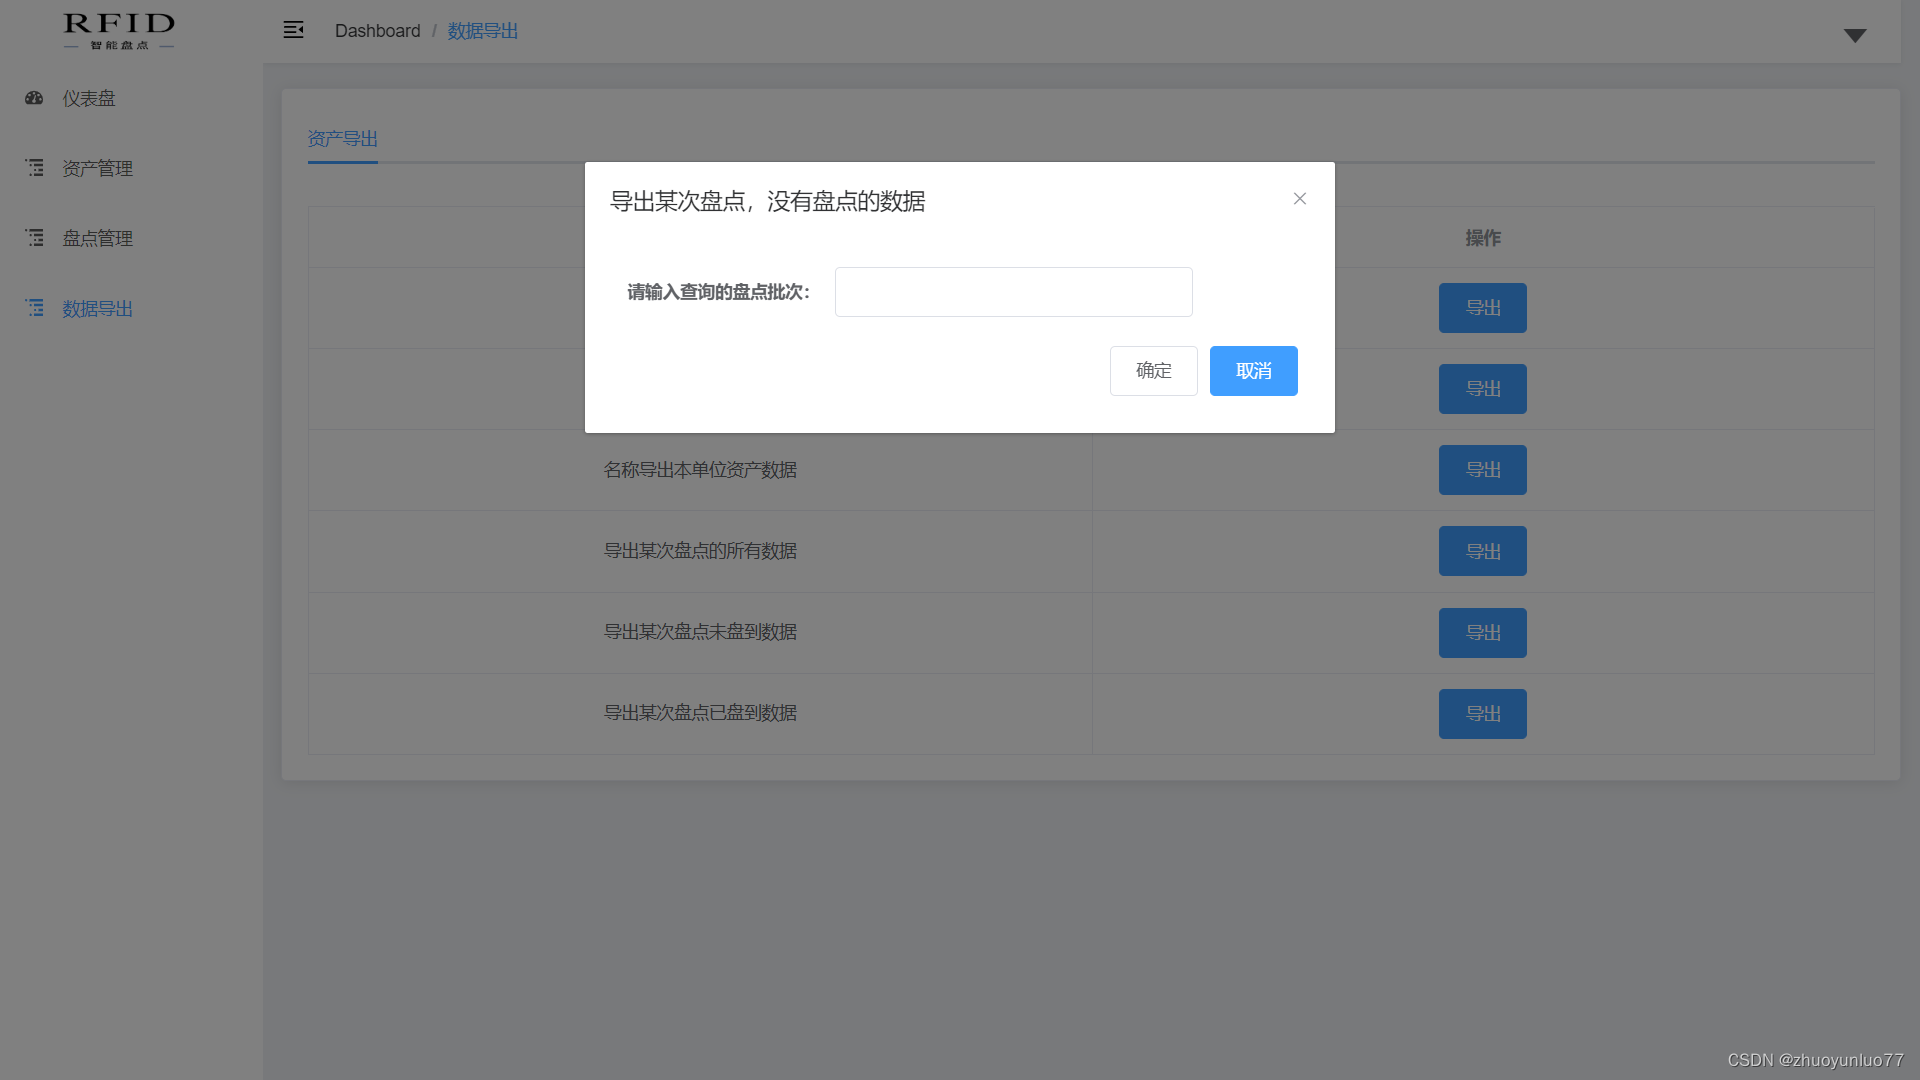Open 数据导出 via its list icon

(x=34, y=308)
